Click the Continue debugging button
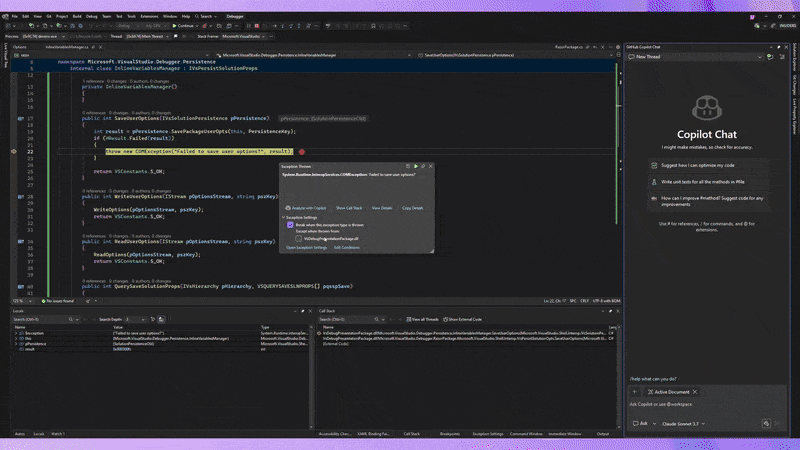The image size is (800, 450). point(183,25)
